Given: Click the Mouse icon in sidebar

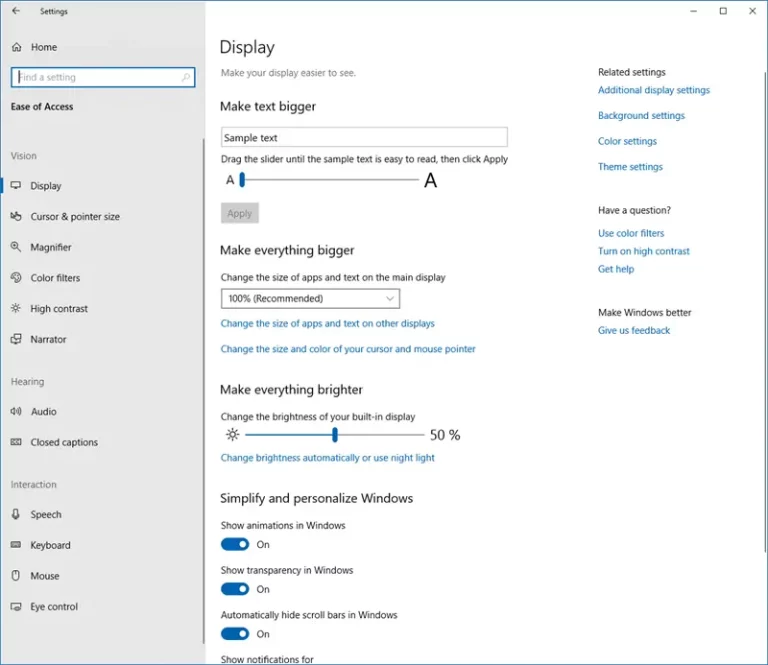Looking at the screenshot, I should (x=16, y=576).
